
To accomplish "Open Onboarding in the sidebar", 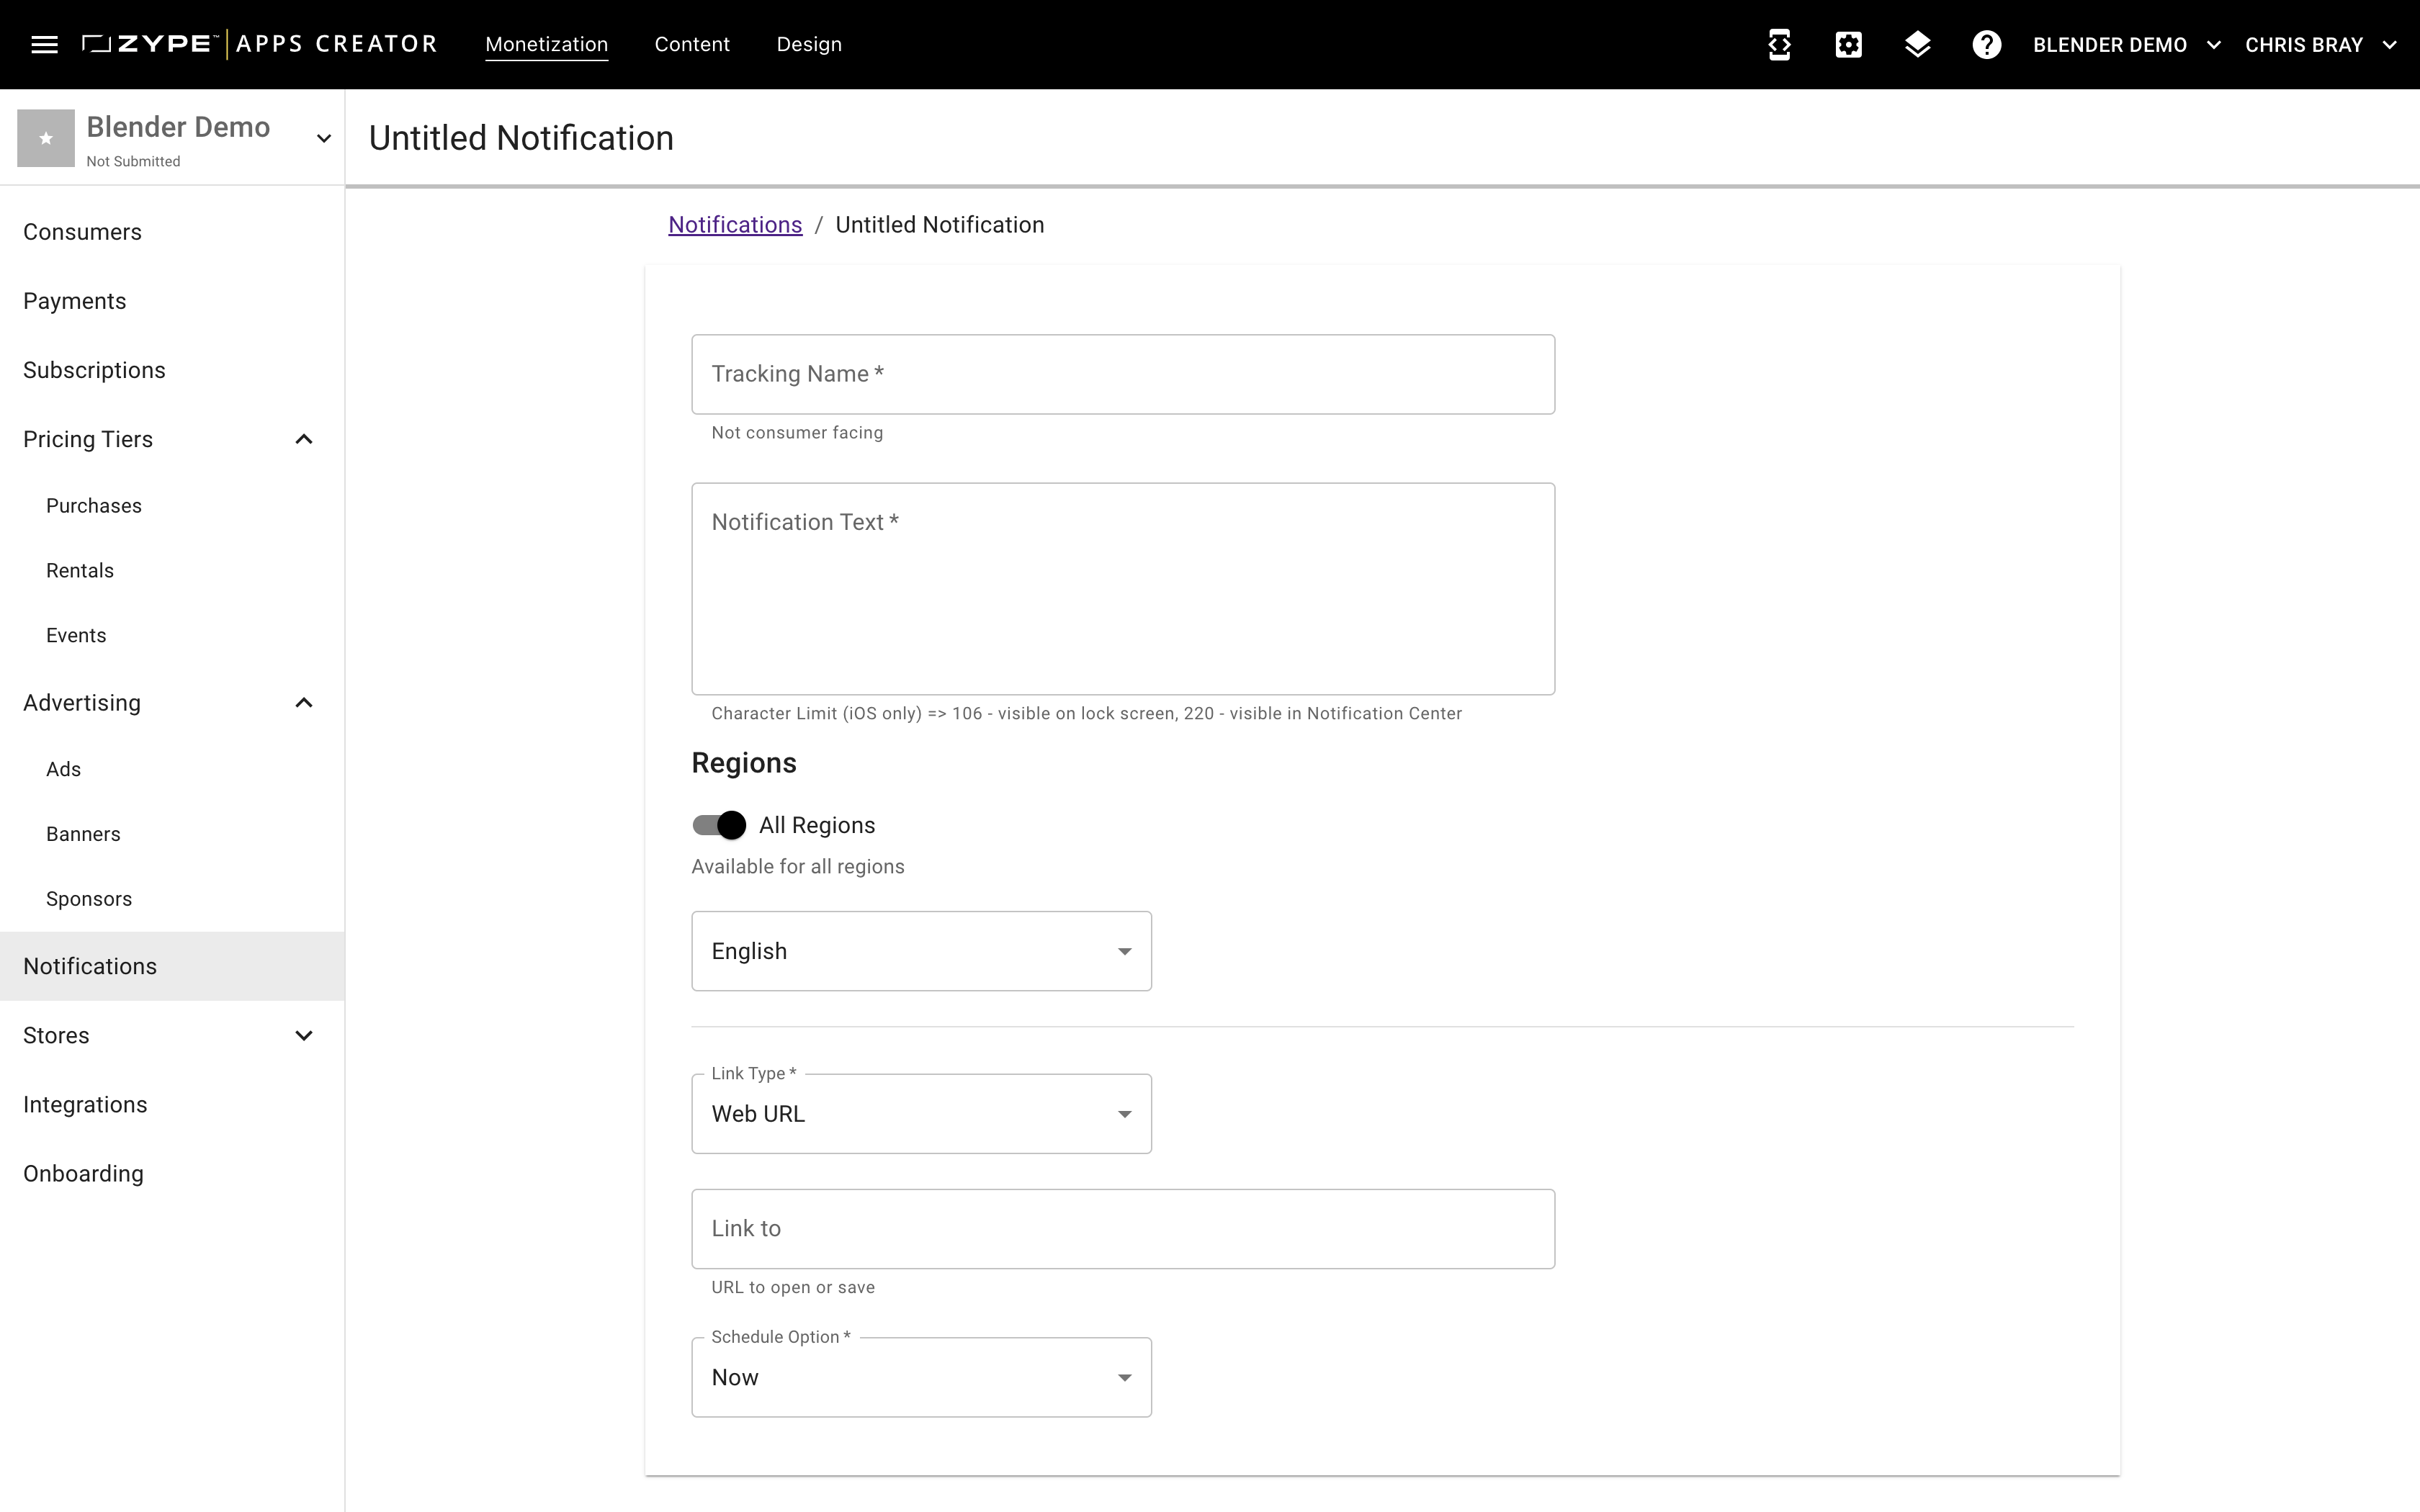I will 172,1173.
